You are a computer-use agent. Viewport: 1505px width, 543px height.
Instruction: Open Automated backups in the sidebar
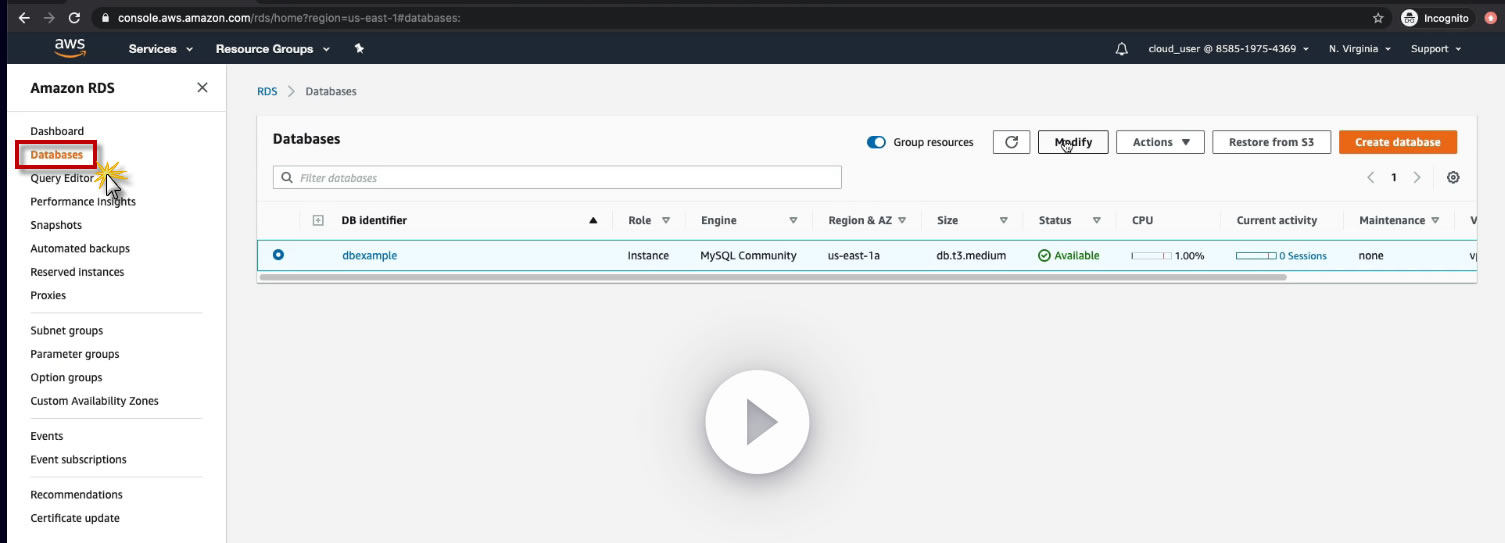pos(80,248)
